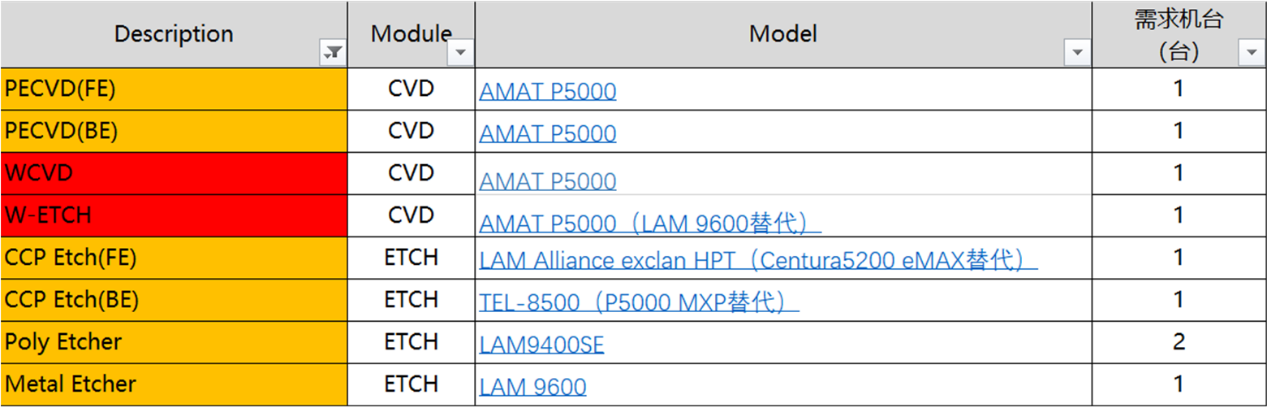1267x408 pixels.
Task: Expand the Module column filter arrow
Action: (x=460, y=53)
